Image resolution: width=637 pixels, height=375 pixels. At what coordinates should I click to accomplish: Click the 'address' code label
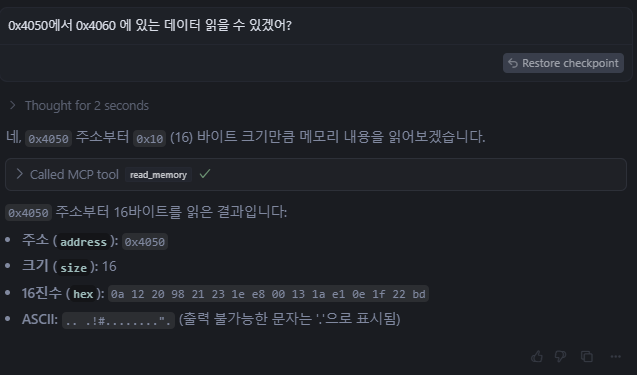coord(83,242)
